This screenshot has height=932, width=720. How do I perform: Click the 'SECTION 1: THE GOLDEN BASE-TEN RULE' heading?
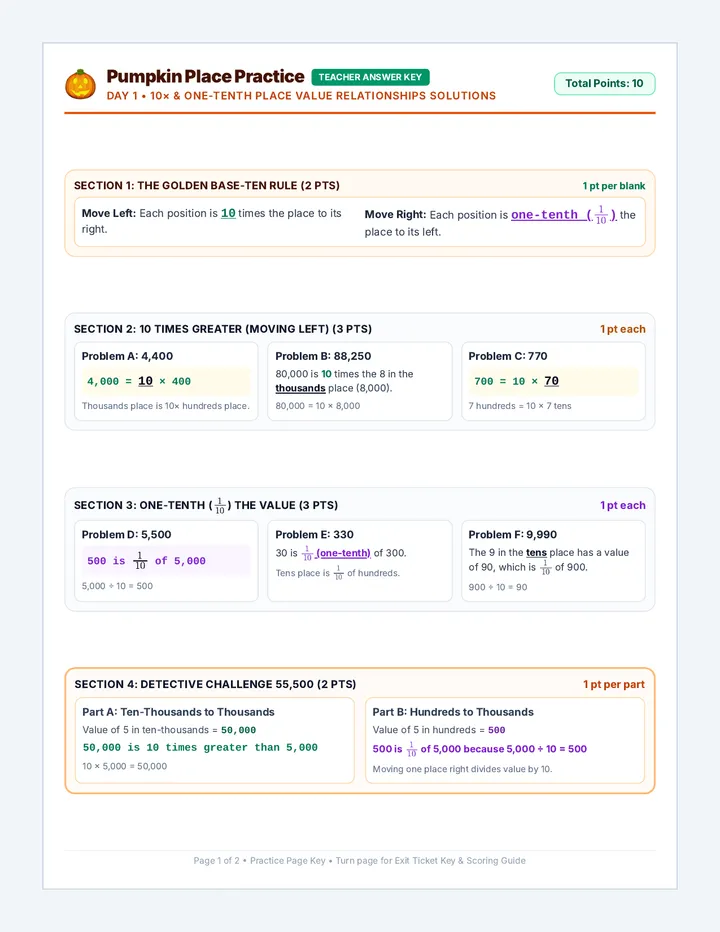[x=207, y=185]
